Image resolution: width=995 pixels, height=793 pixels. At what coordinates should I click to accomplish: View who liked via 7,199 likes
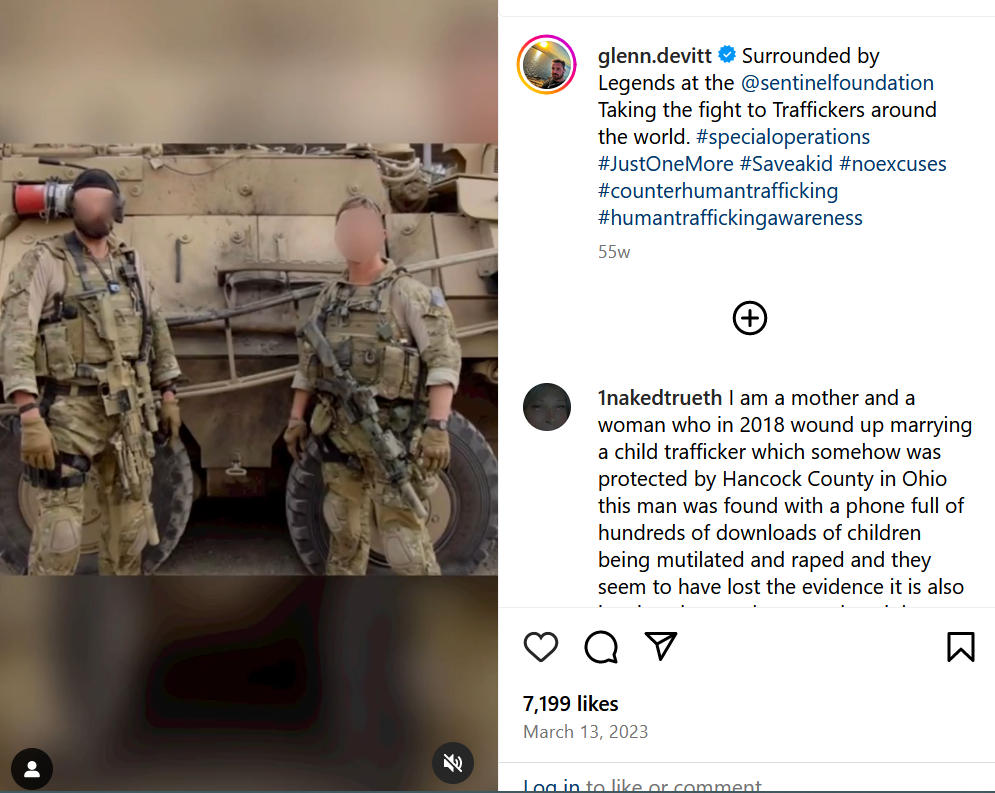[x=570, y=704]
